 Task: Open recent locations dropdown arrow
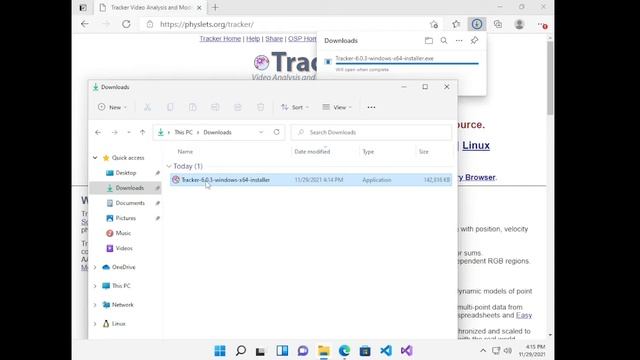click(129, 132)
